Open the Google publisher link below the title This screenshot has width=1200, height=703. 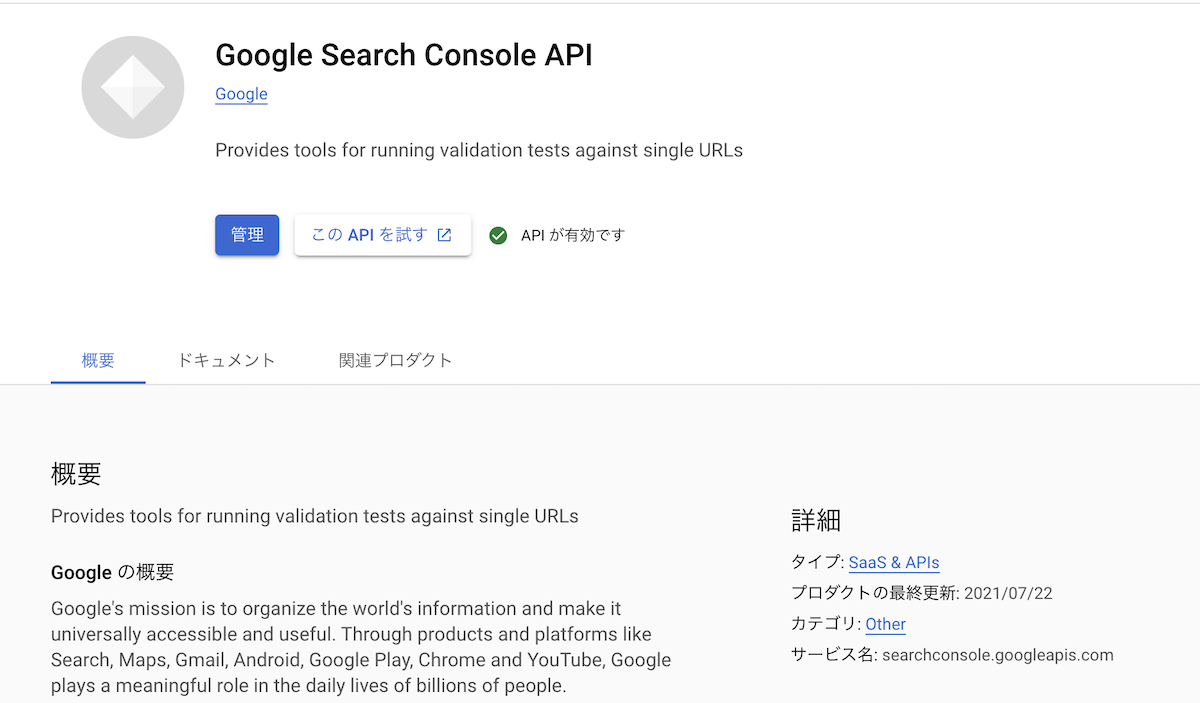(x=240, y=94)
